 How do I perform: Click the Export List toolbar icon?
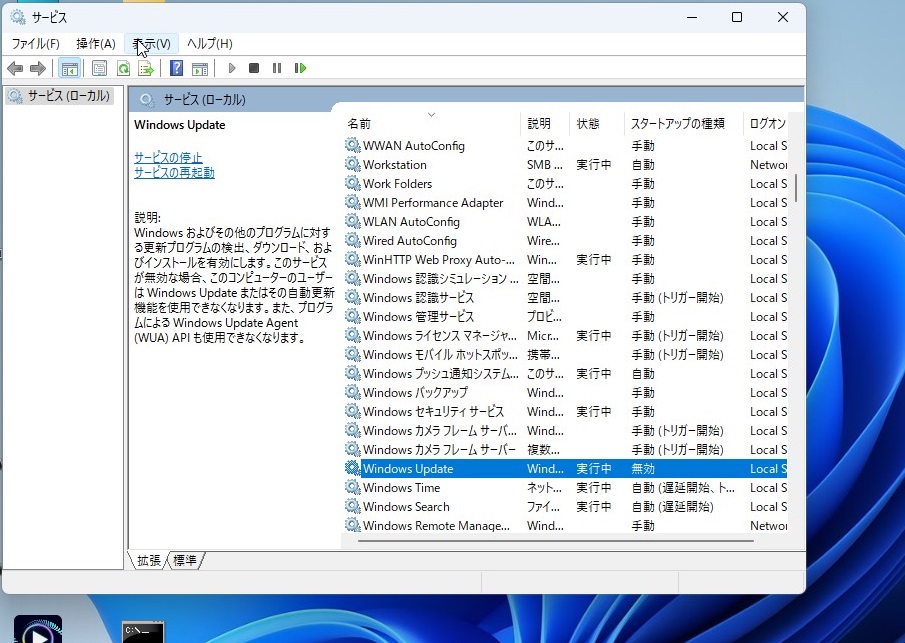pos(146,68)
